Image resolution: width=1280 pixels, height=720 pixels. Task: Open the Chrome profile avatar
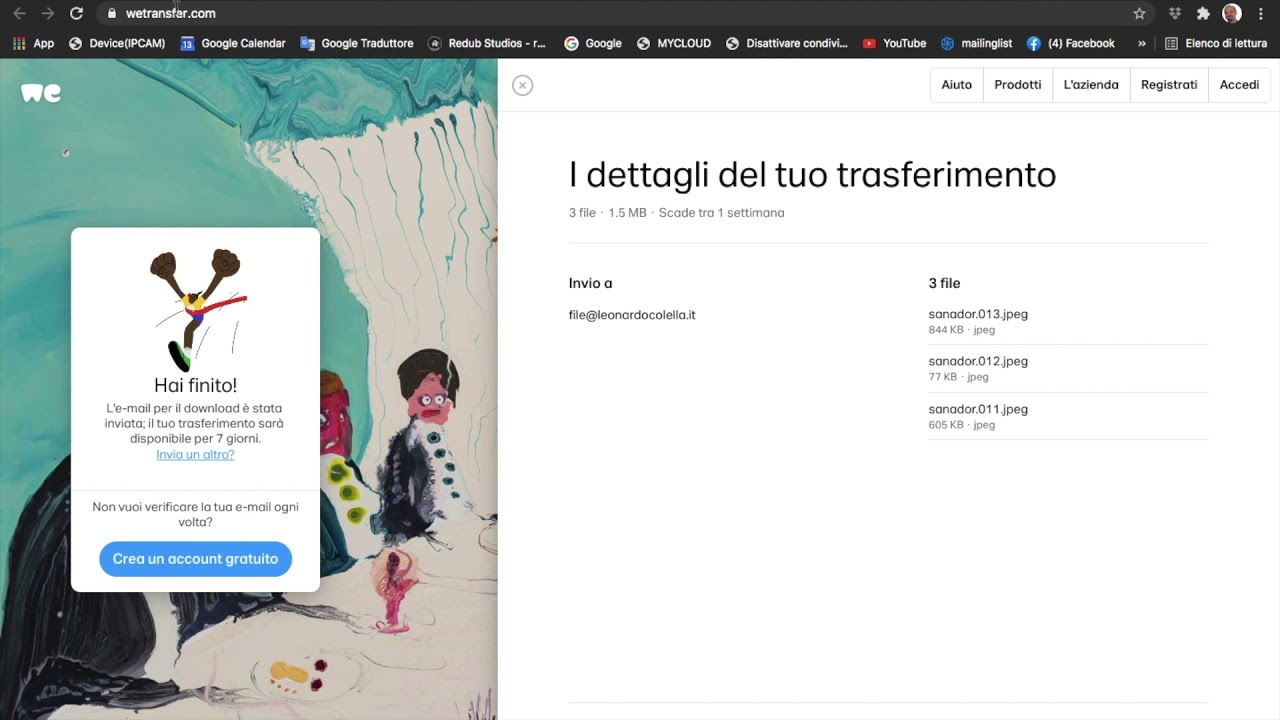click(1232, 13)
